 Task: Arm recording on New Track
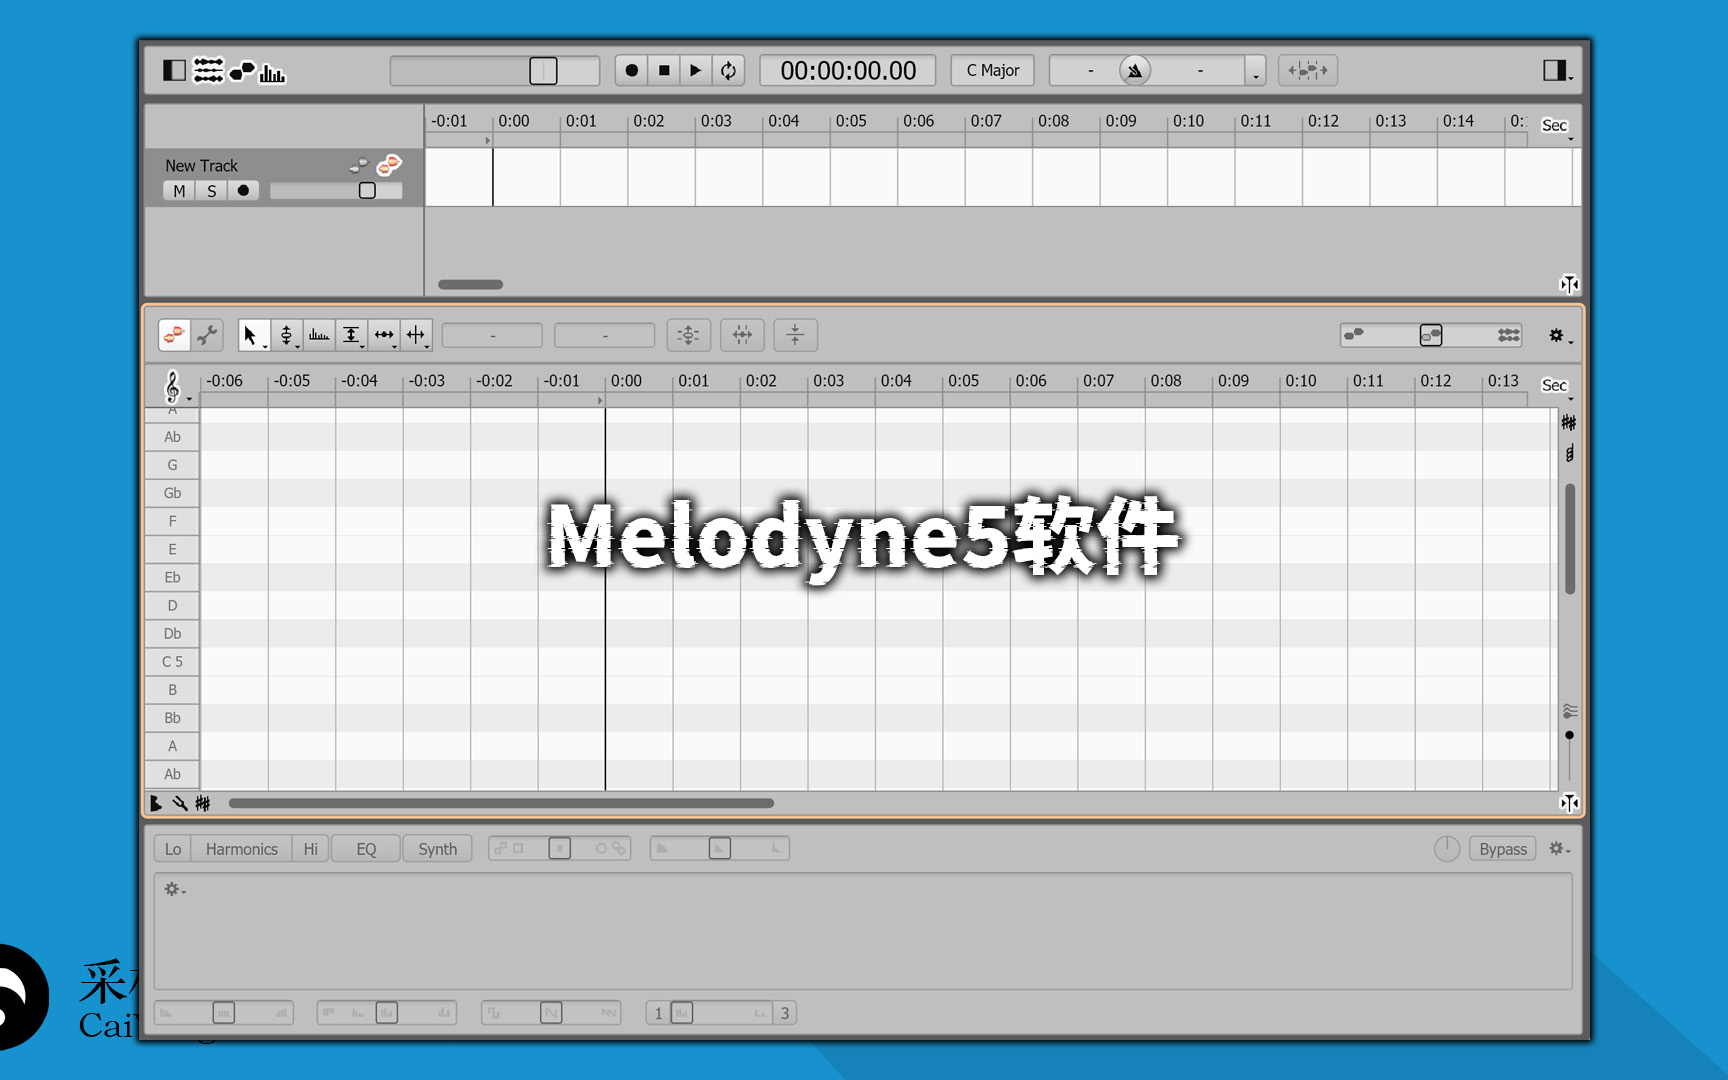pos(243,191)
